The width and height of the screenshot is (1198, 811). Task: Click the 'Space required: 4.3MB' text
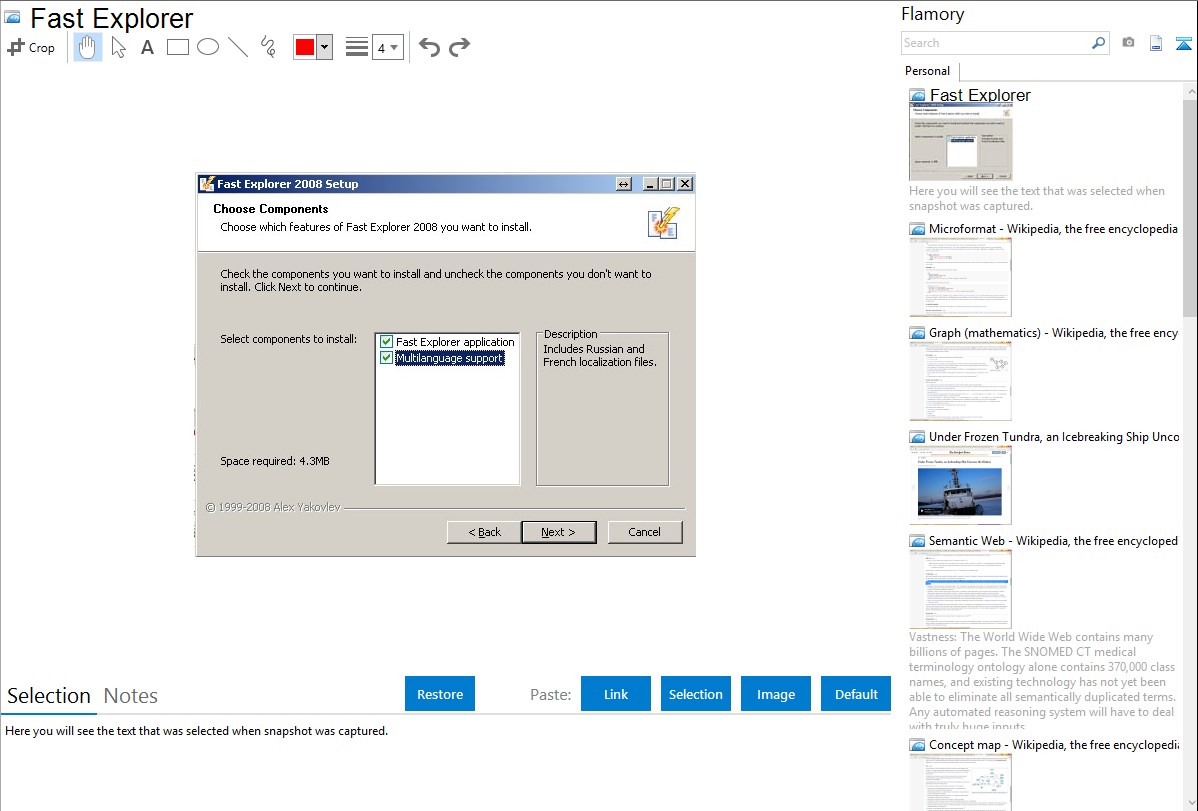point(275,462)
